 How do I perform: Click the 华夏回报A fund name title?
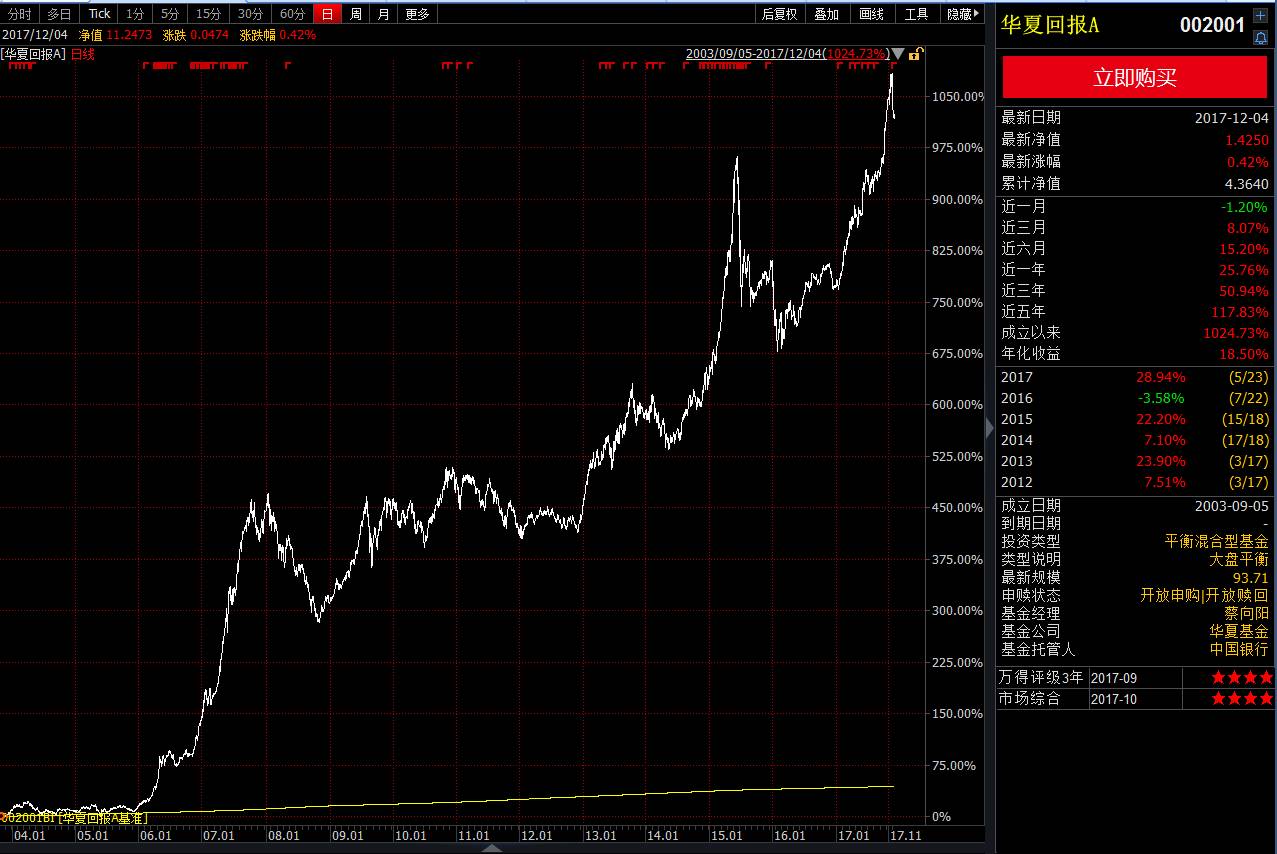[1050, 25]
